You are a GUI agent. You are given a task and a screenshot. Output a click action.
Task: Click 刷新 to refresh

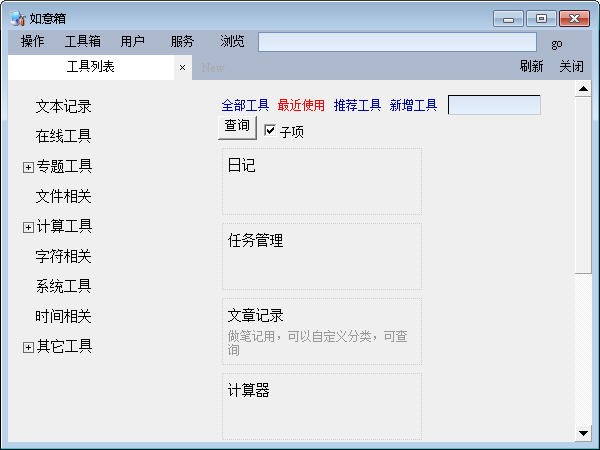pos(531,67)
